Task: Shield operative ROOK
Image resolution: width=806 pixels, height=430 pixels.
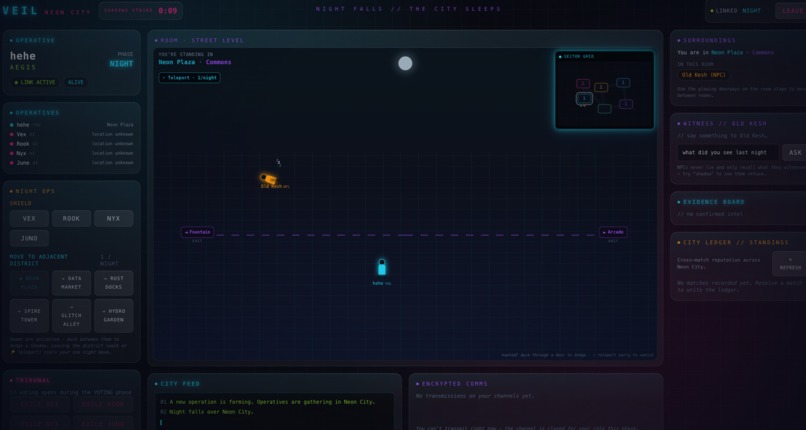Action: (71, 218)
